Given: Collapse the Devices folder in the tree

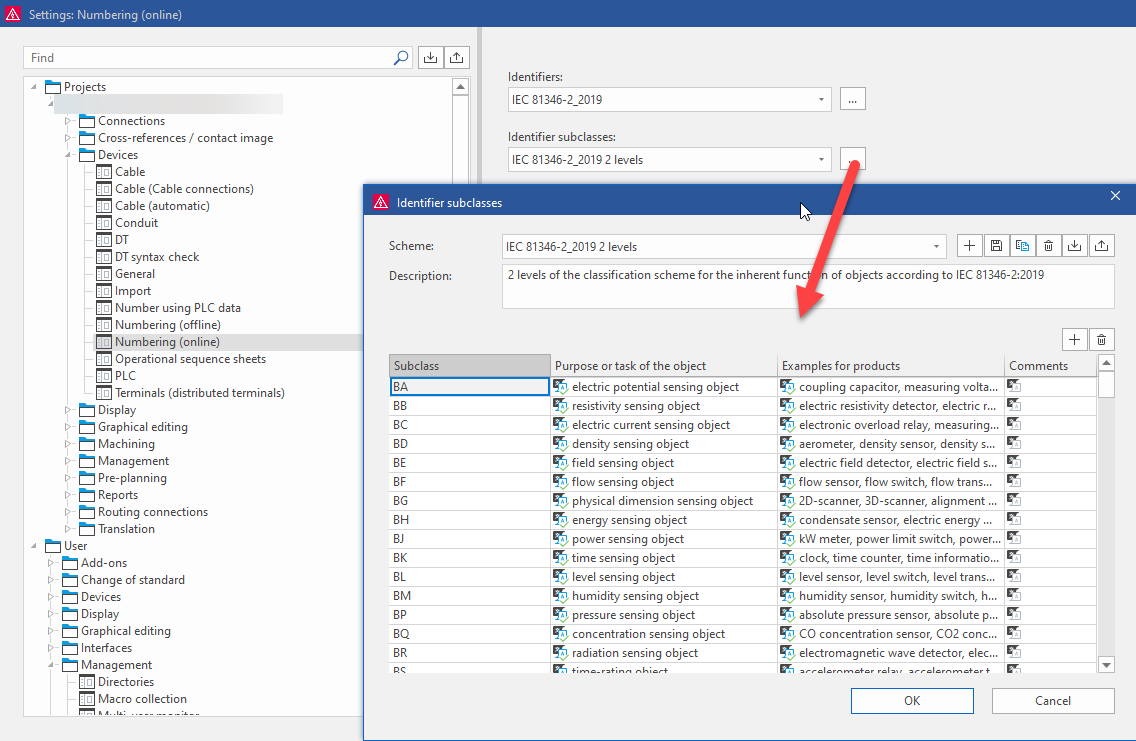Looking at the screenshot, I should pos(69,155).
